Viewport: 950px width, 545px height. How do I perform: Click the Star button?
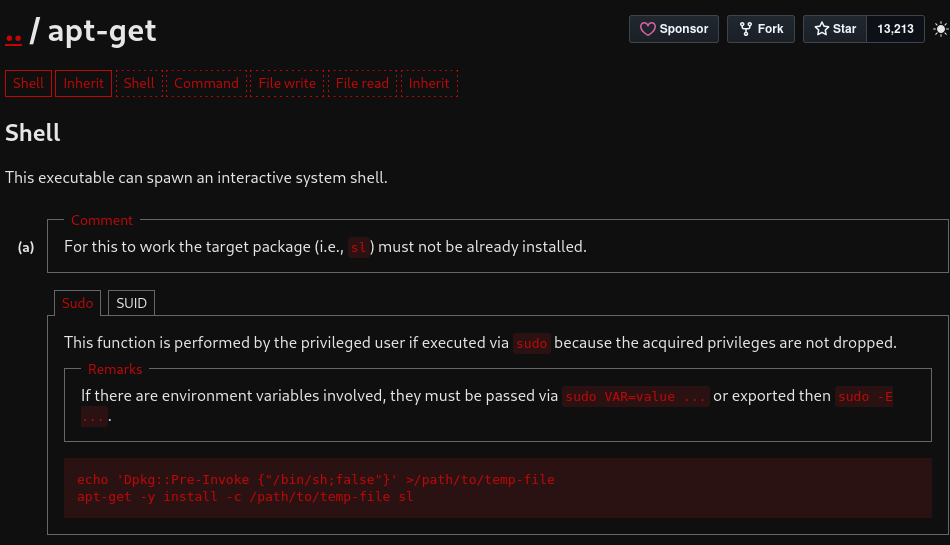pos(835,29)
